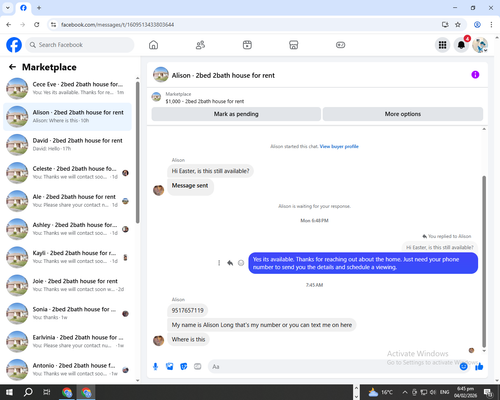Click the $1,000 listing title text

205,101
